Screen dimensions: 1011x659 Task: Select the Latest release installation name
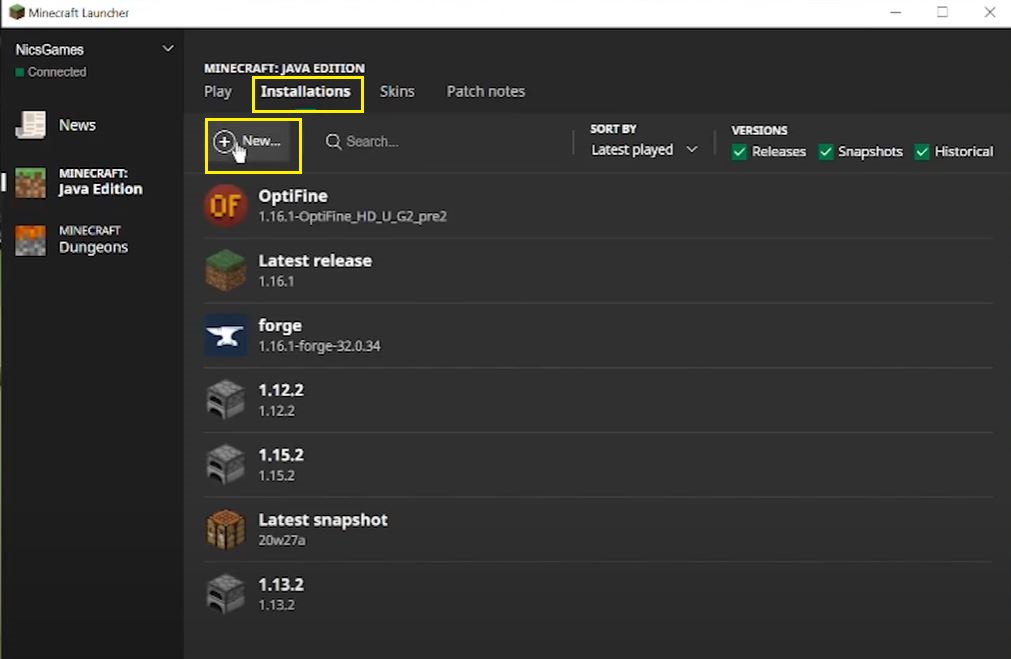tap(315, 261)
